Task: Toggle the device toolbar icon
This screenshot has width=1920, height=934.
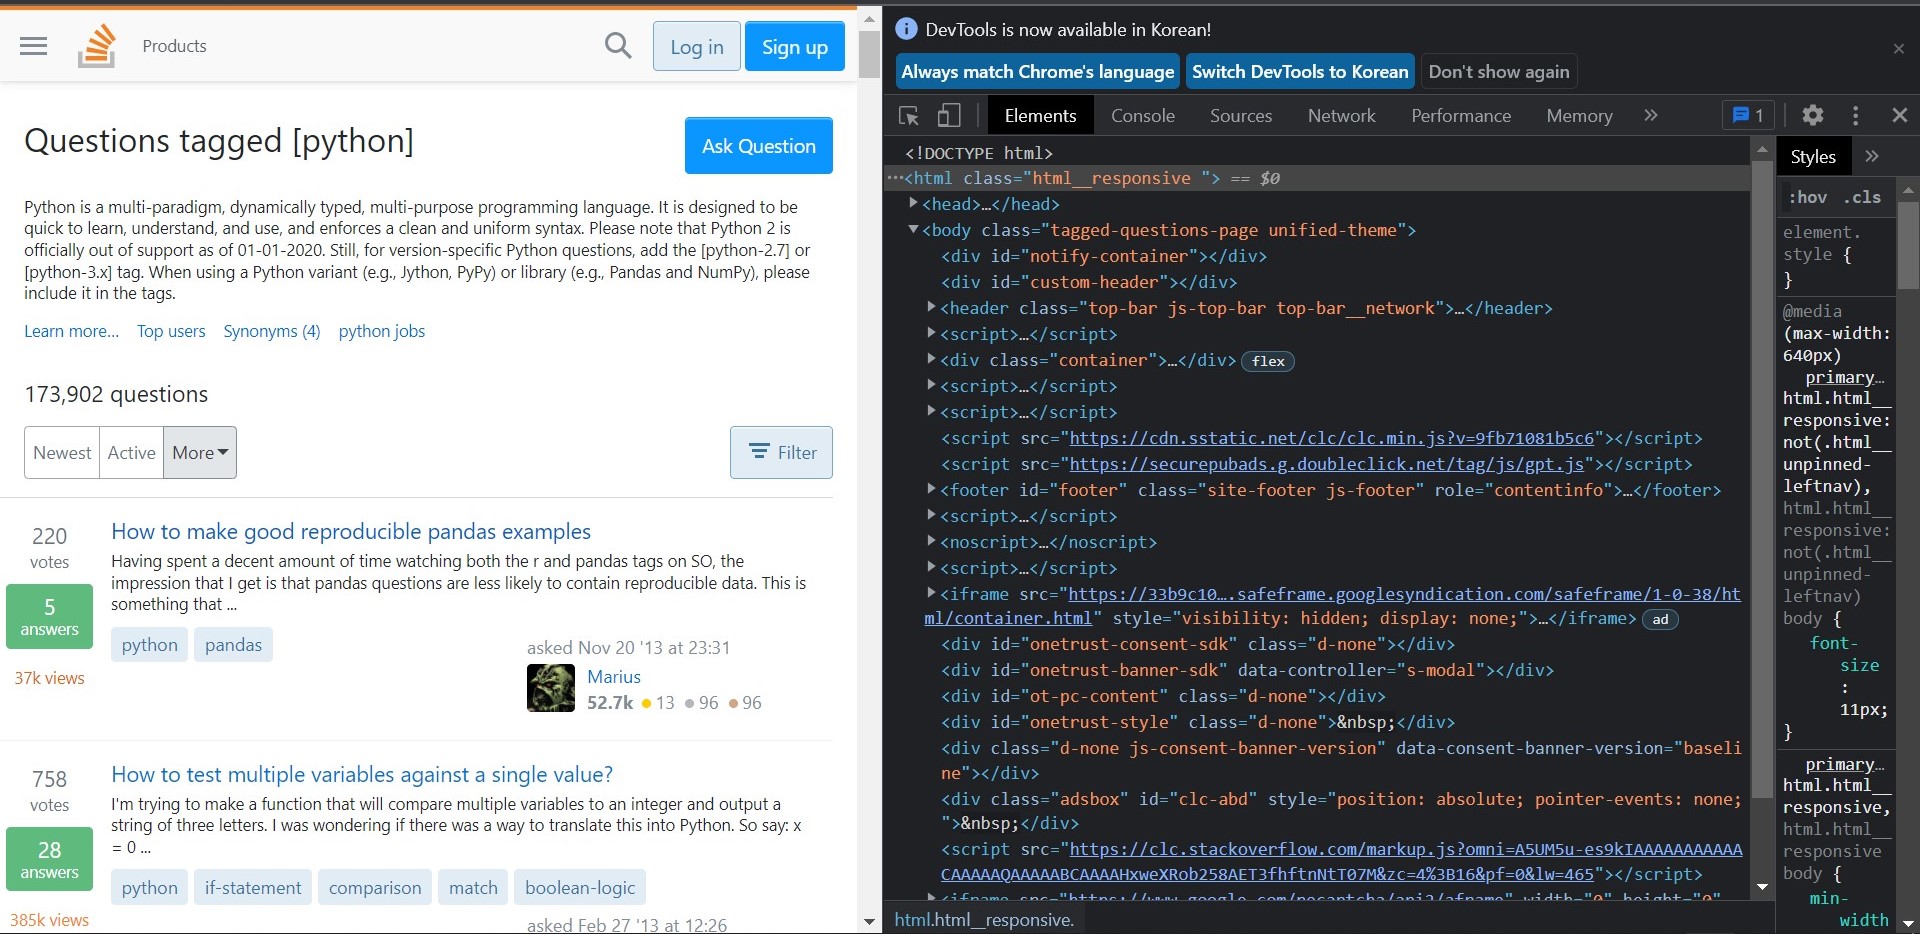Action: 949,116
